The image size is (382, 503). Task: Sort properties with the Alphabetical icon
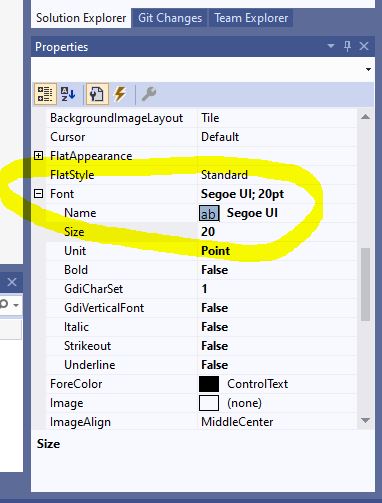[x=68, y=94]
